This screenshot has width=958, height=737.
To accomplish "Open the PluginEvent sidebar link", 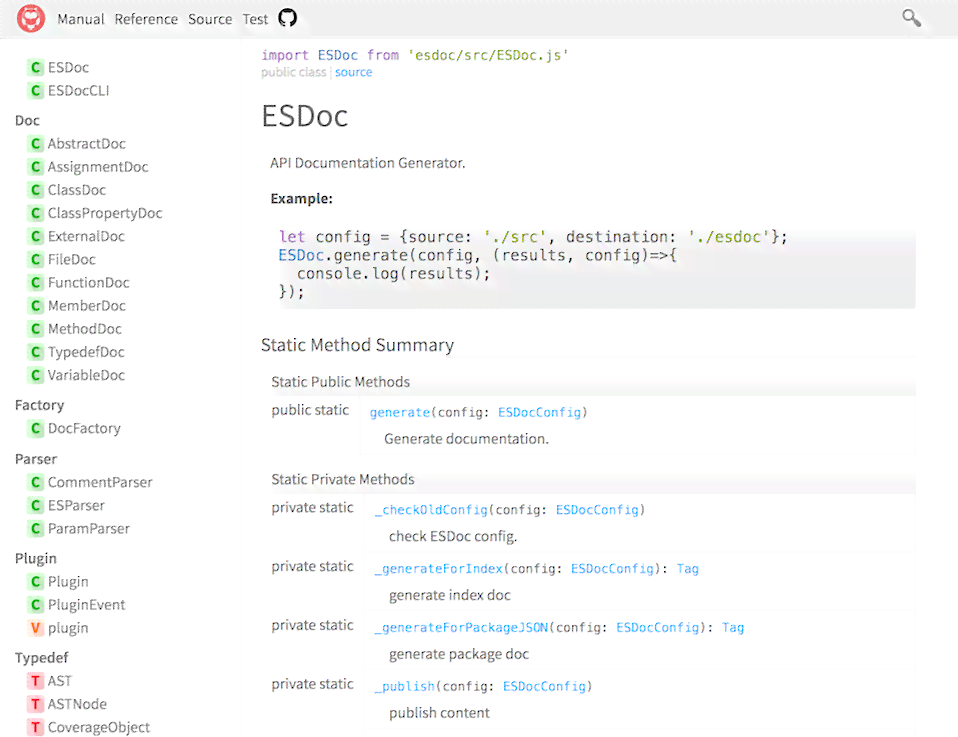I will click(86, 605).
